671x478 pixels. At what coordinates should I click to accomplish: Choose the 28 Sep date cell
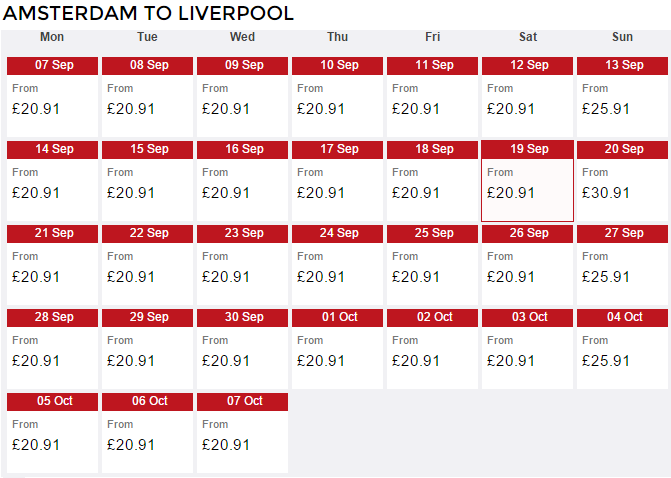tap(52, 349)
